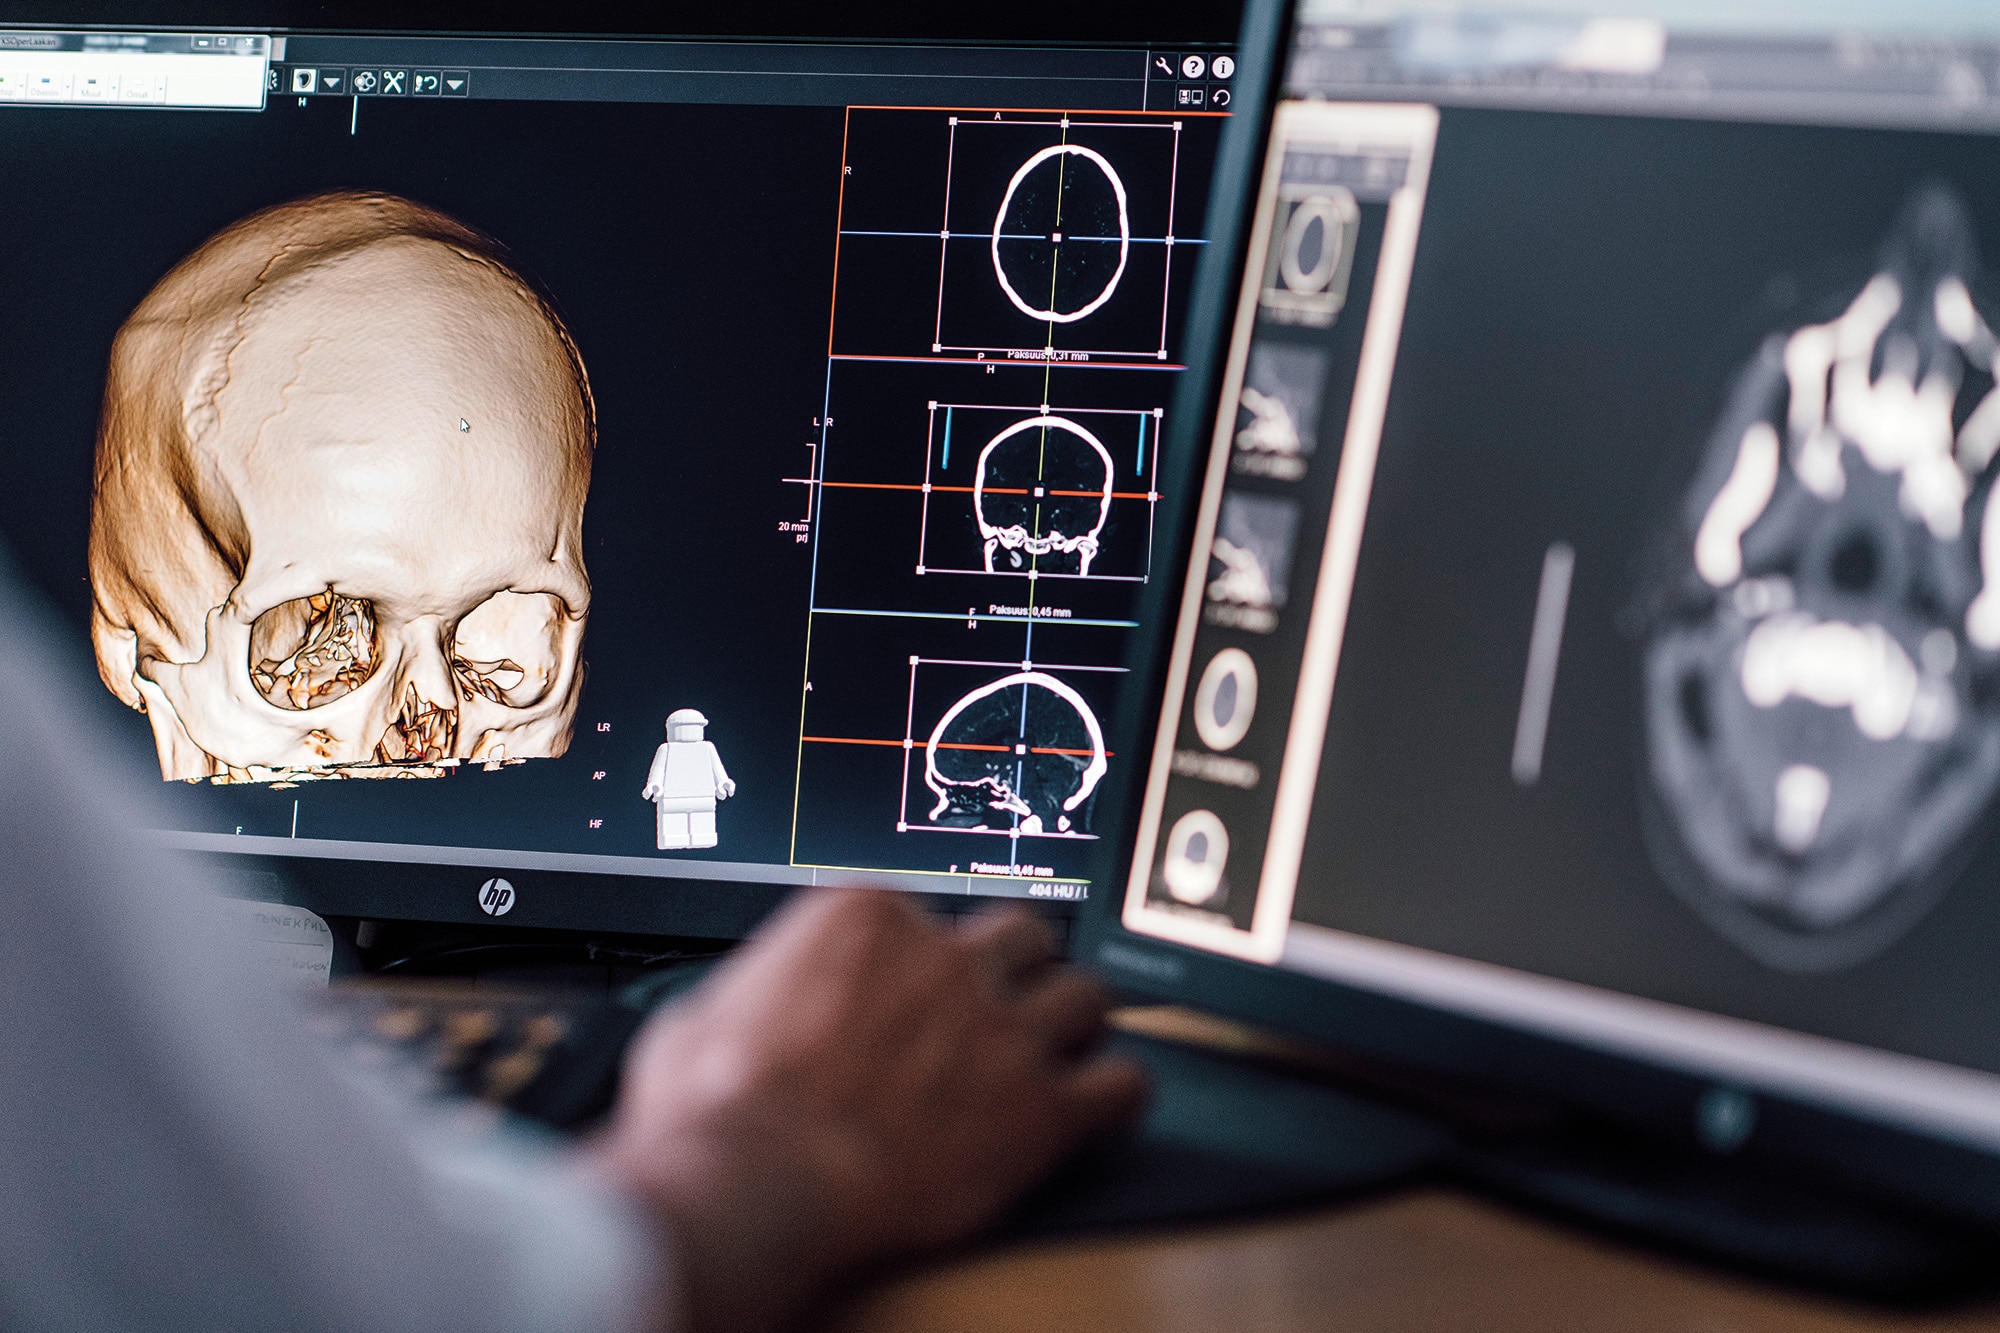Click the tissue segmentation circles icon
The height and width of the screenshot is (1333, 2000).
pos(365,82)
